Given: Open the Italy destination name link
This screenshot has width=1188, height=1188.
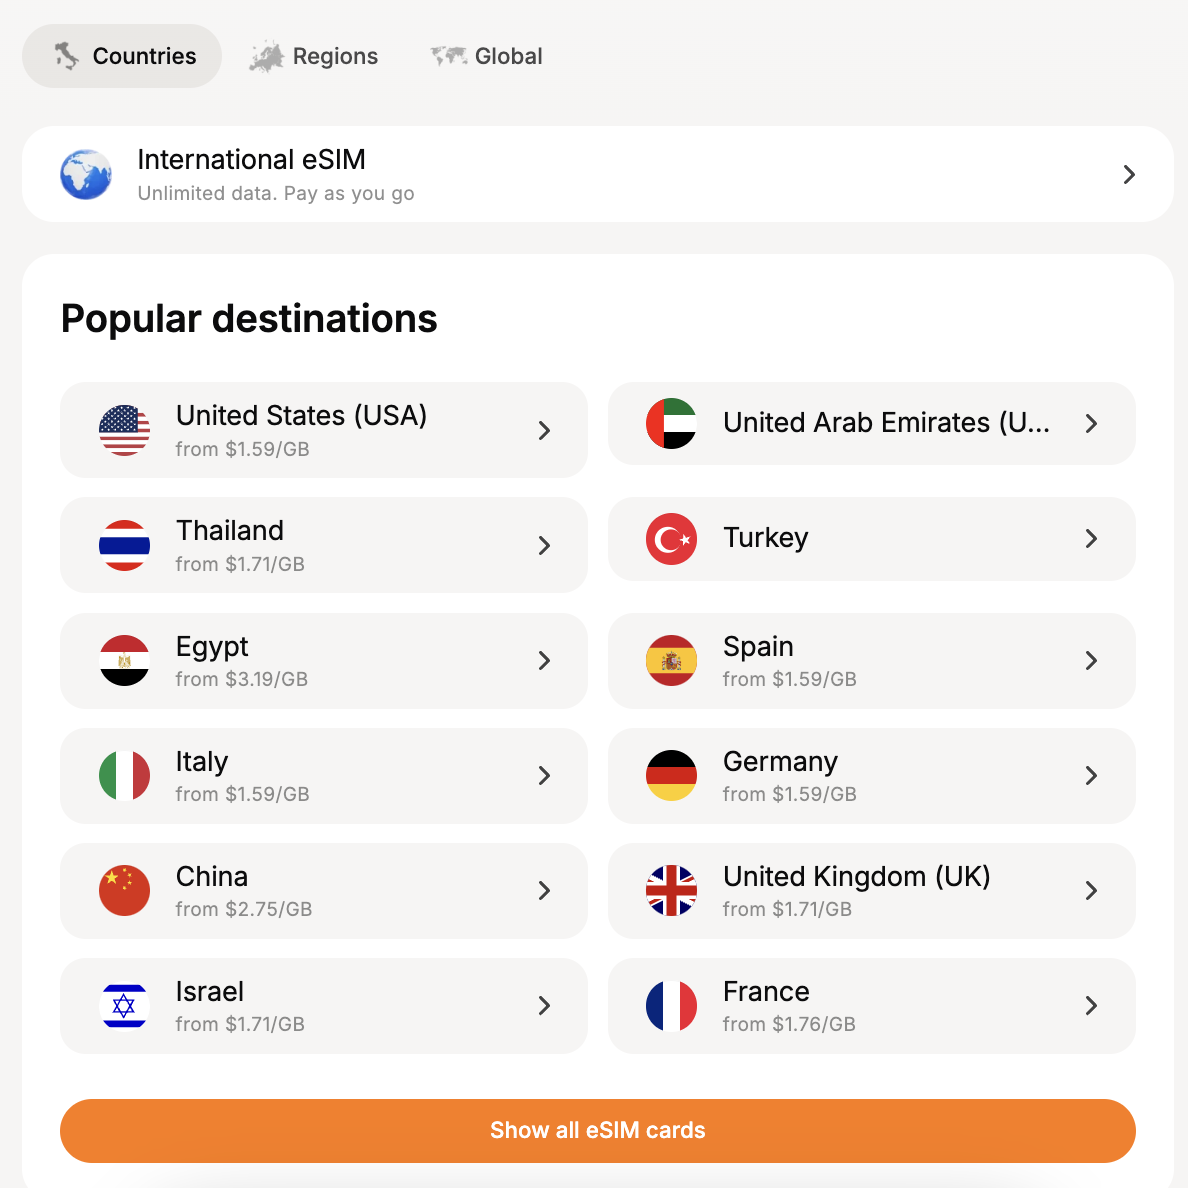Looking at the screenshot, I should click(x=202, y=761).
